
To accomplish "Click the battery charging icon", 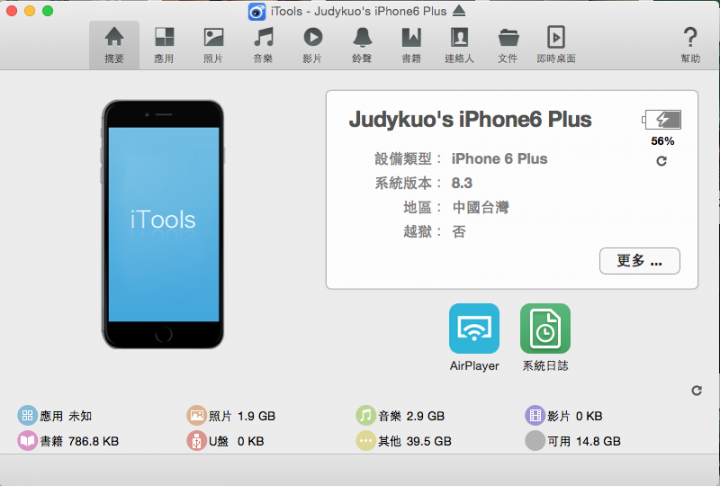I will [x=662, y=120].
